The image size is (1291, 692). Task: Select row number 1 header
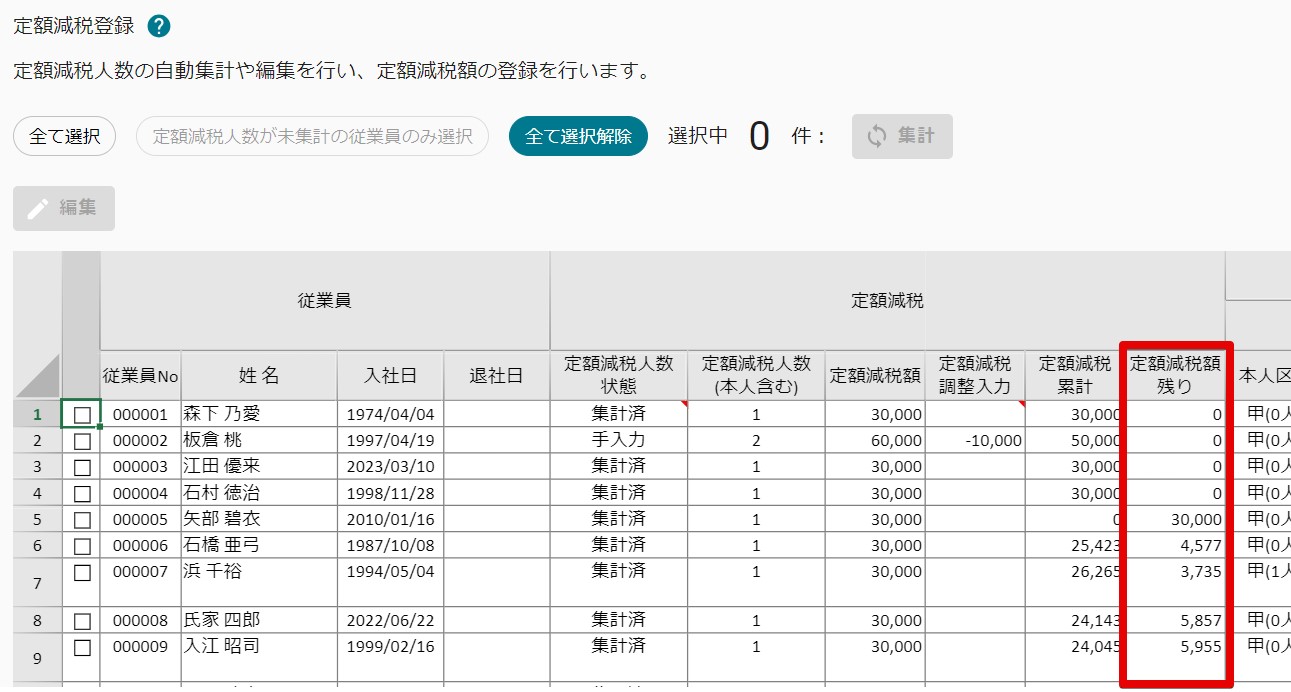coord(38,414)
